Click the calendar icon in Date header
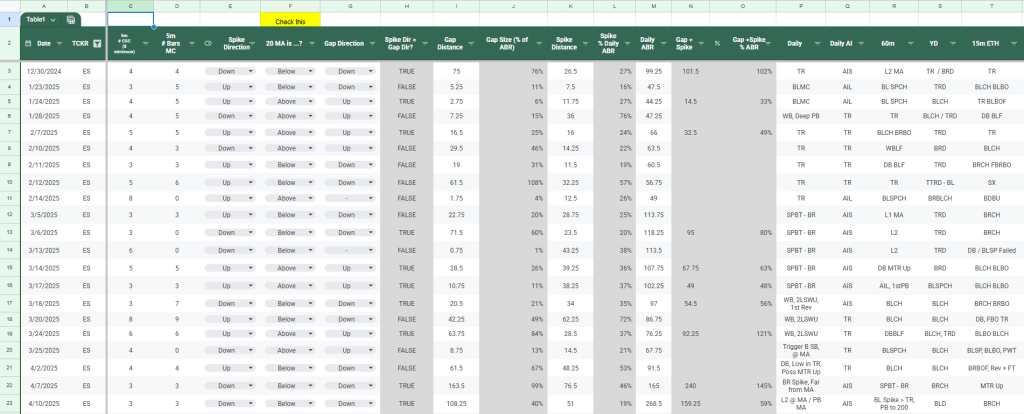1024x414 pixels. pos(27,43)
